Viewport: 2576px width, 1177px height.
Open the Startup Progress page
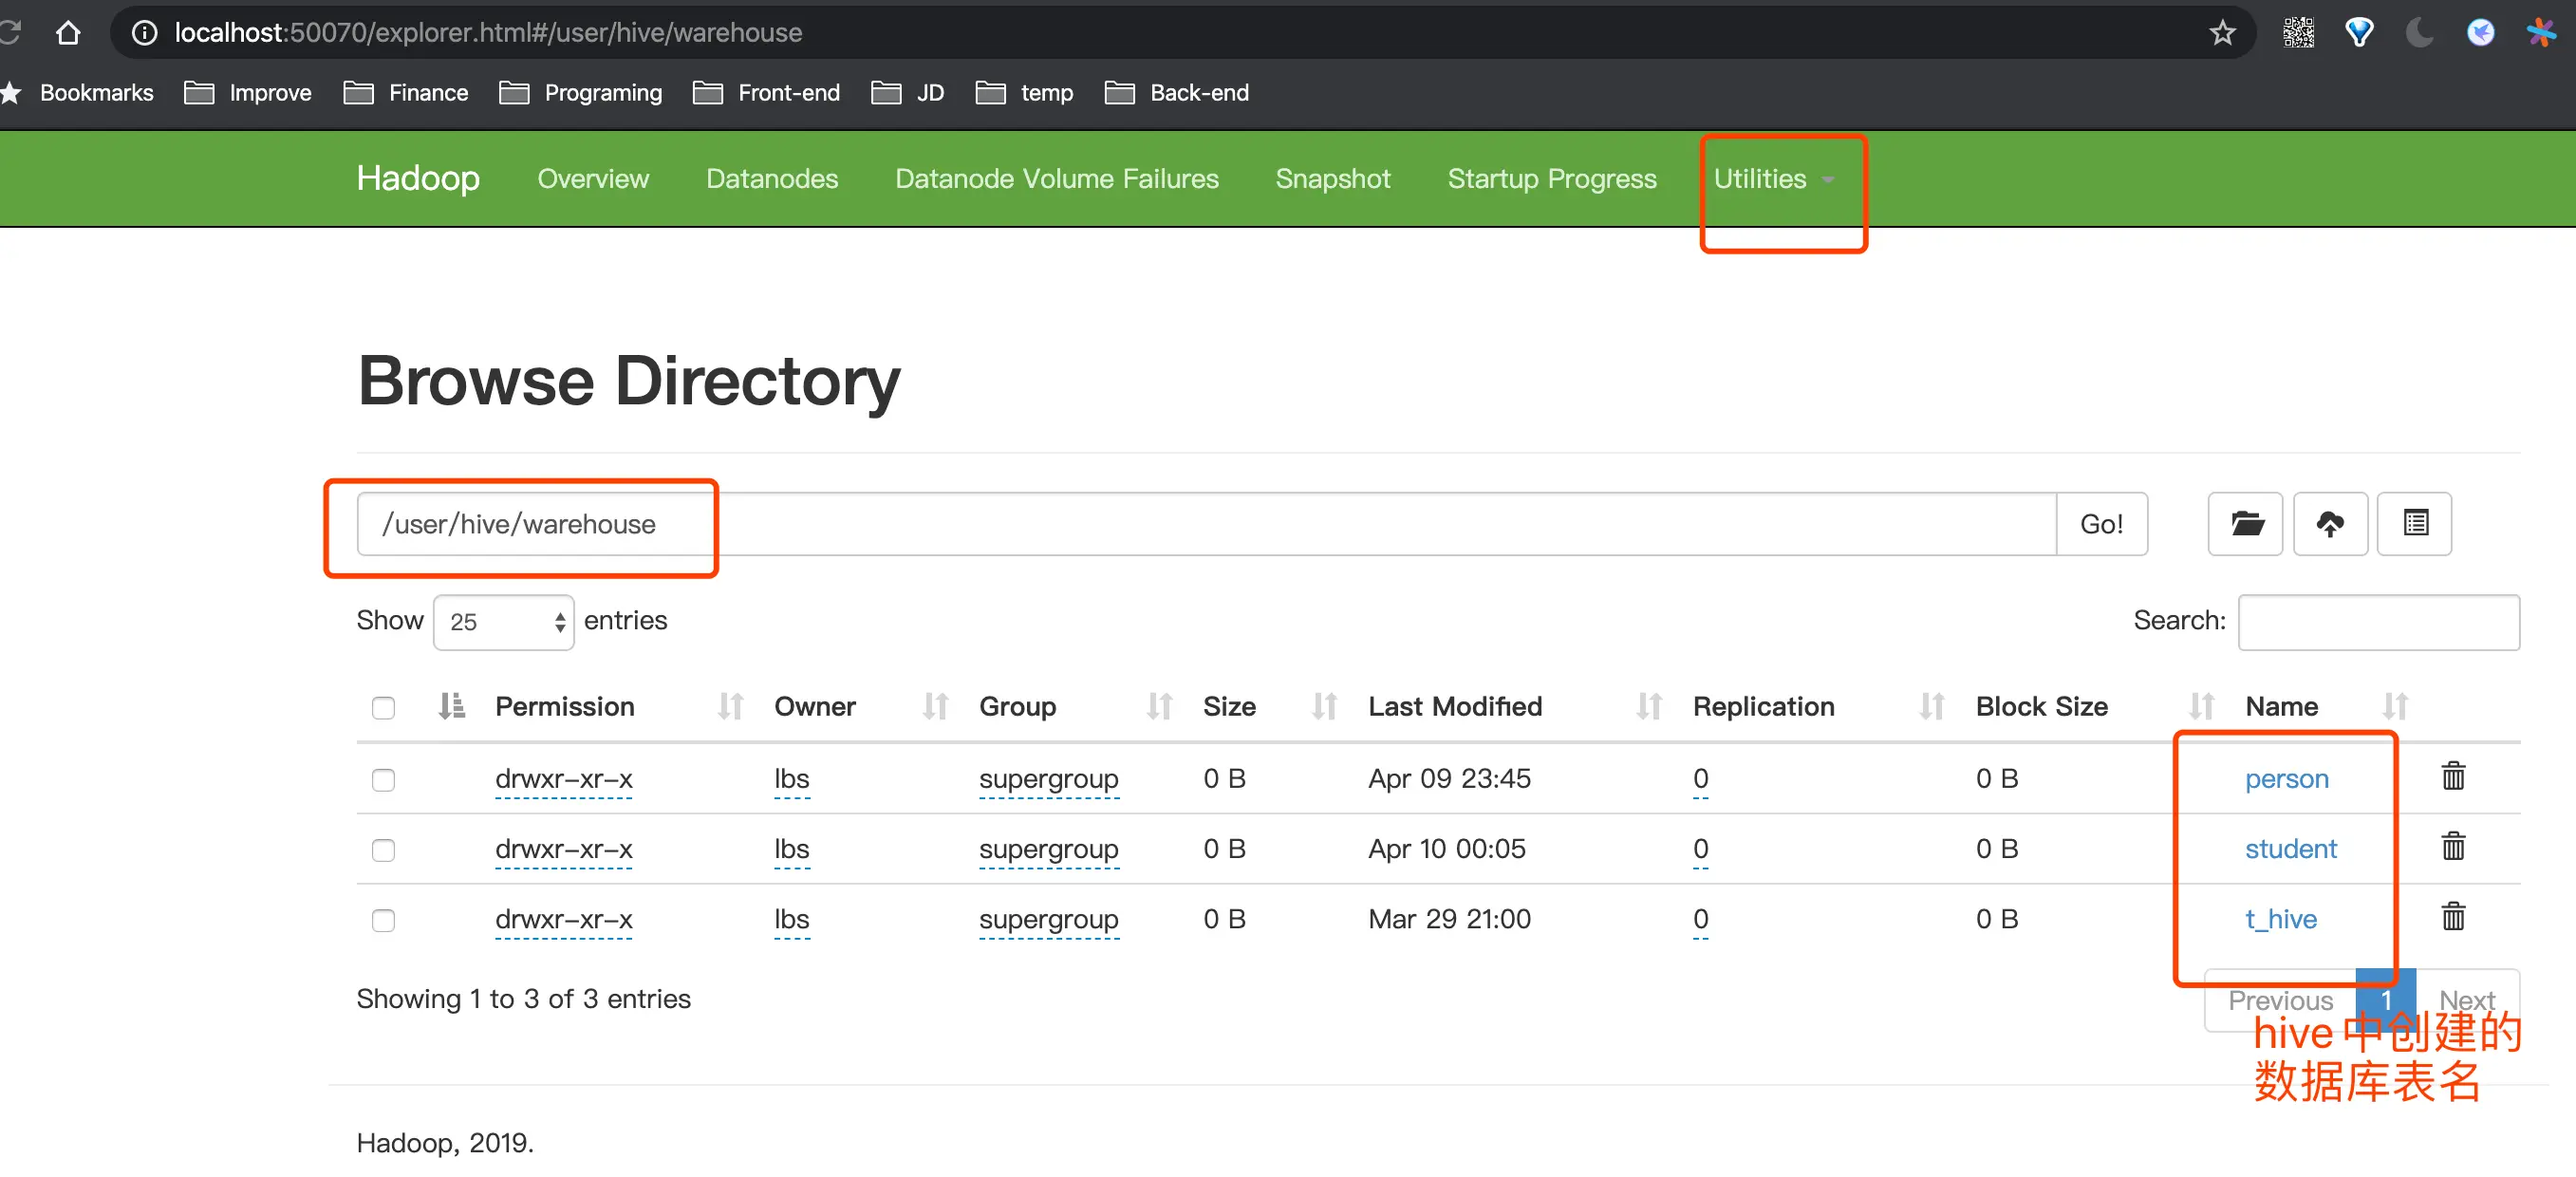1551,179
